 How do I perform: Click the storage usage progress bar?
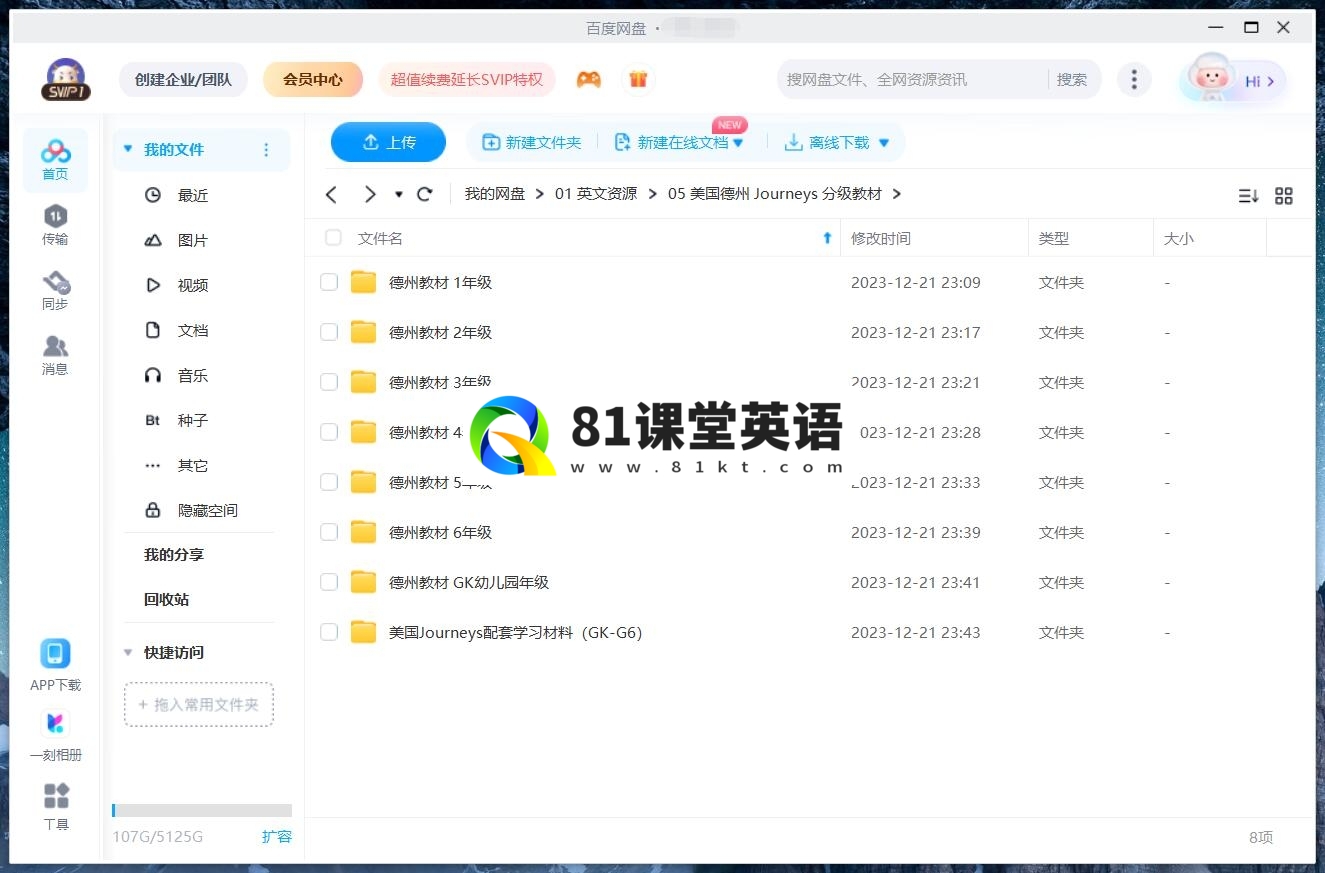[x=202, y=810]
